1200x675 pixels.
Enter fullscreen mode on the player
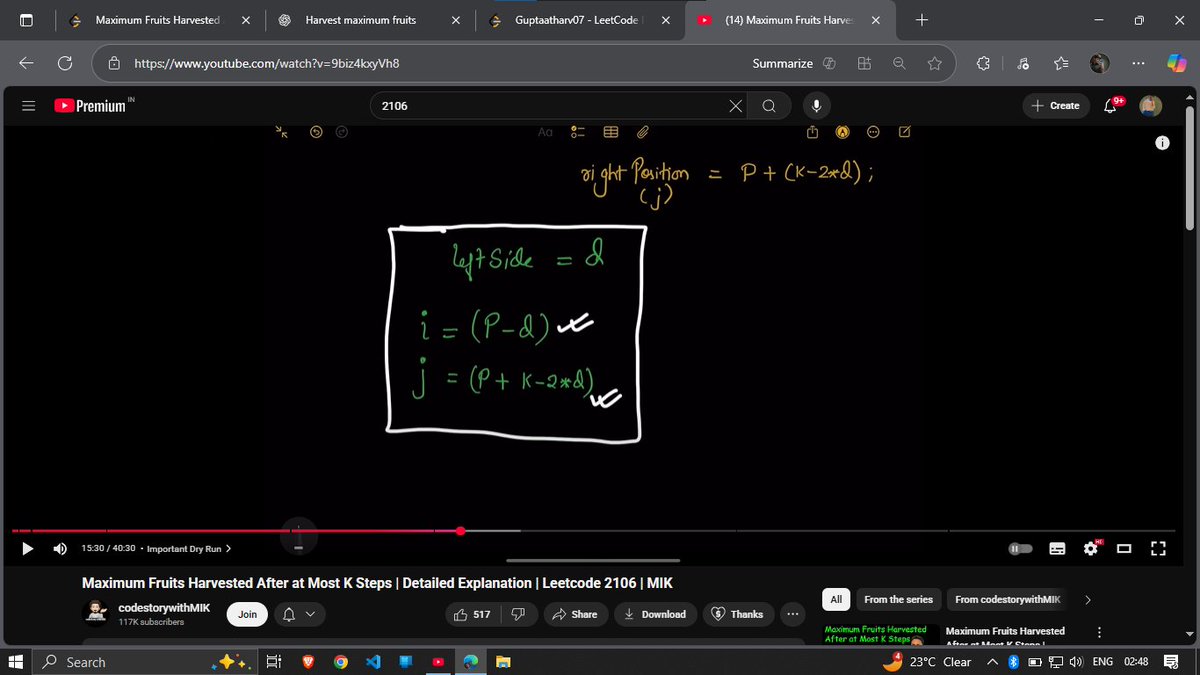pyautogui.click(x=1157, y=548)
